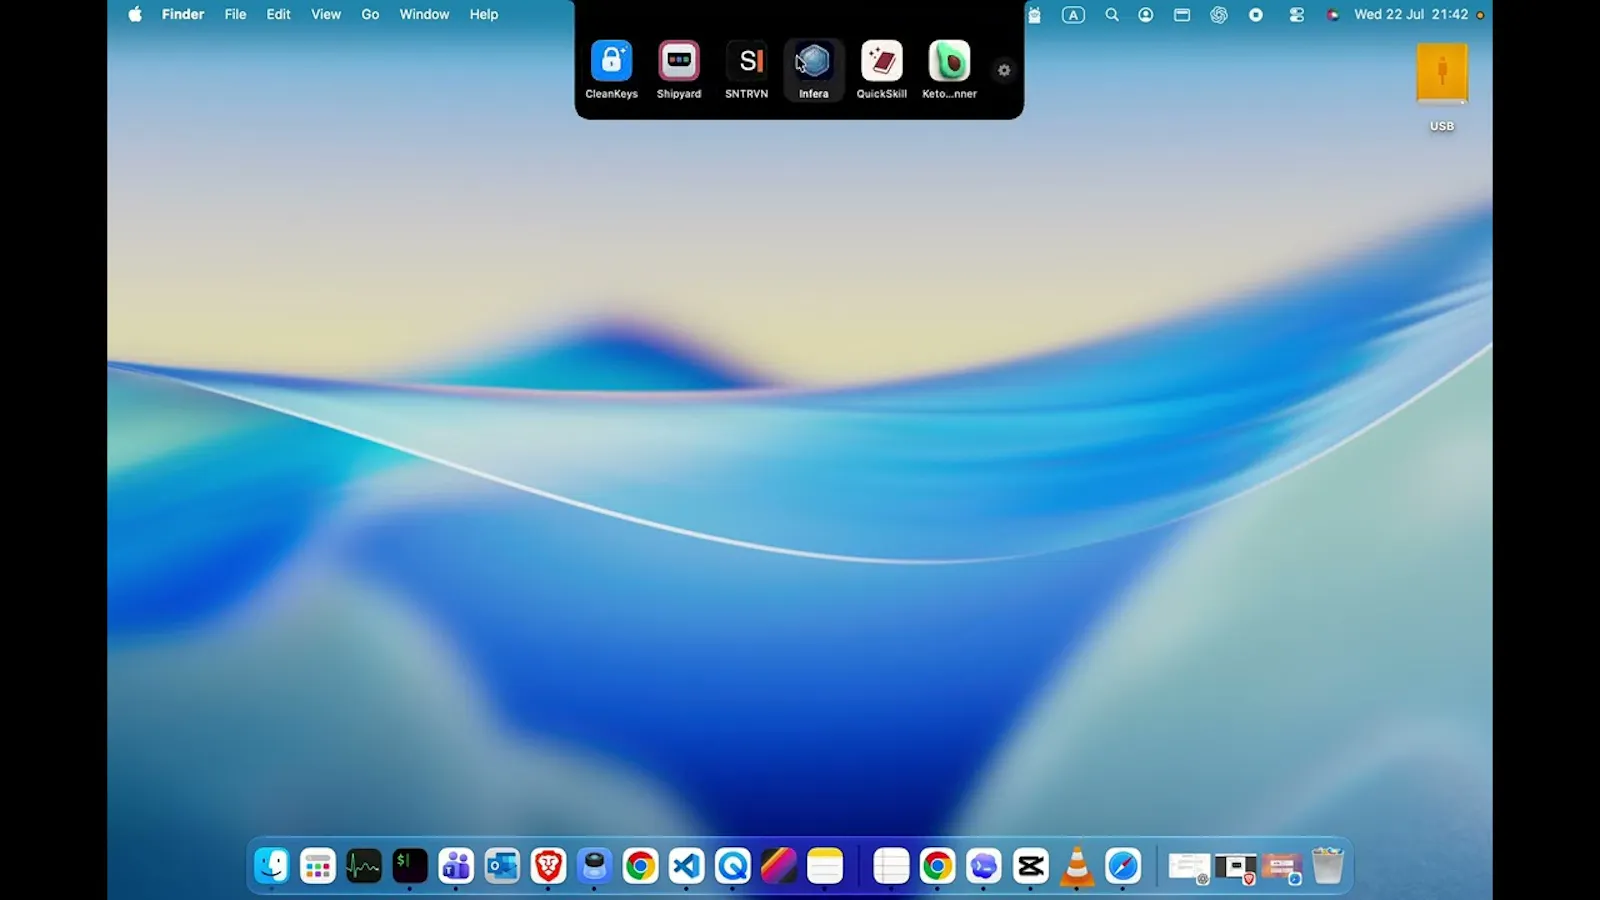Click the input source 'A' menu bar icon
The width and height of the screenshot is (1600, 900).
pos(1073,15)
